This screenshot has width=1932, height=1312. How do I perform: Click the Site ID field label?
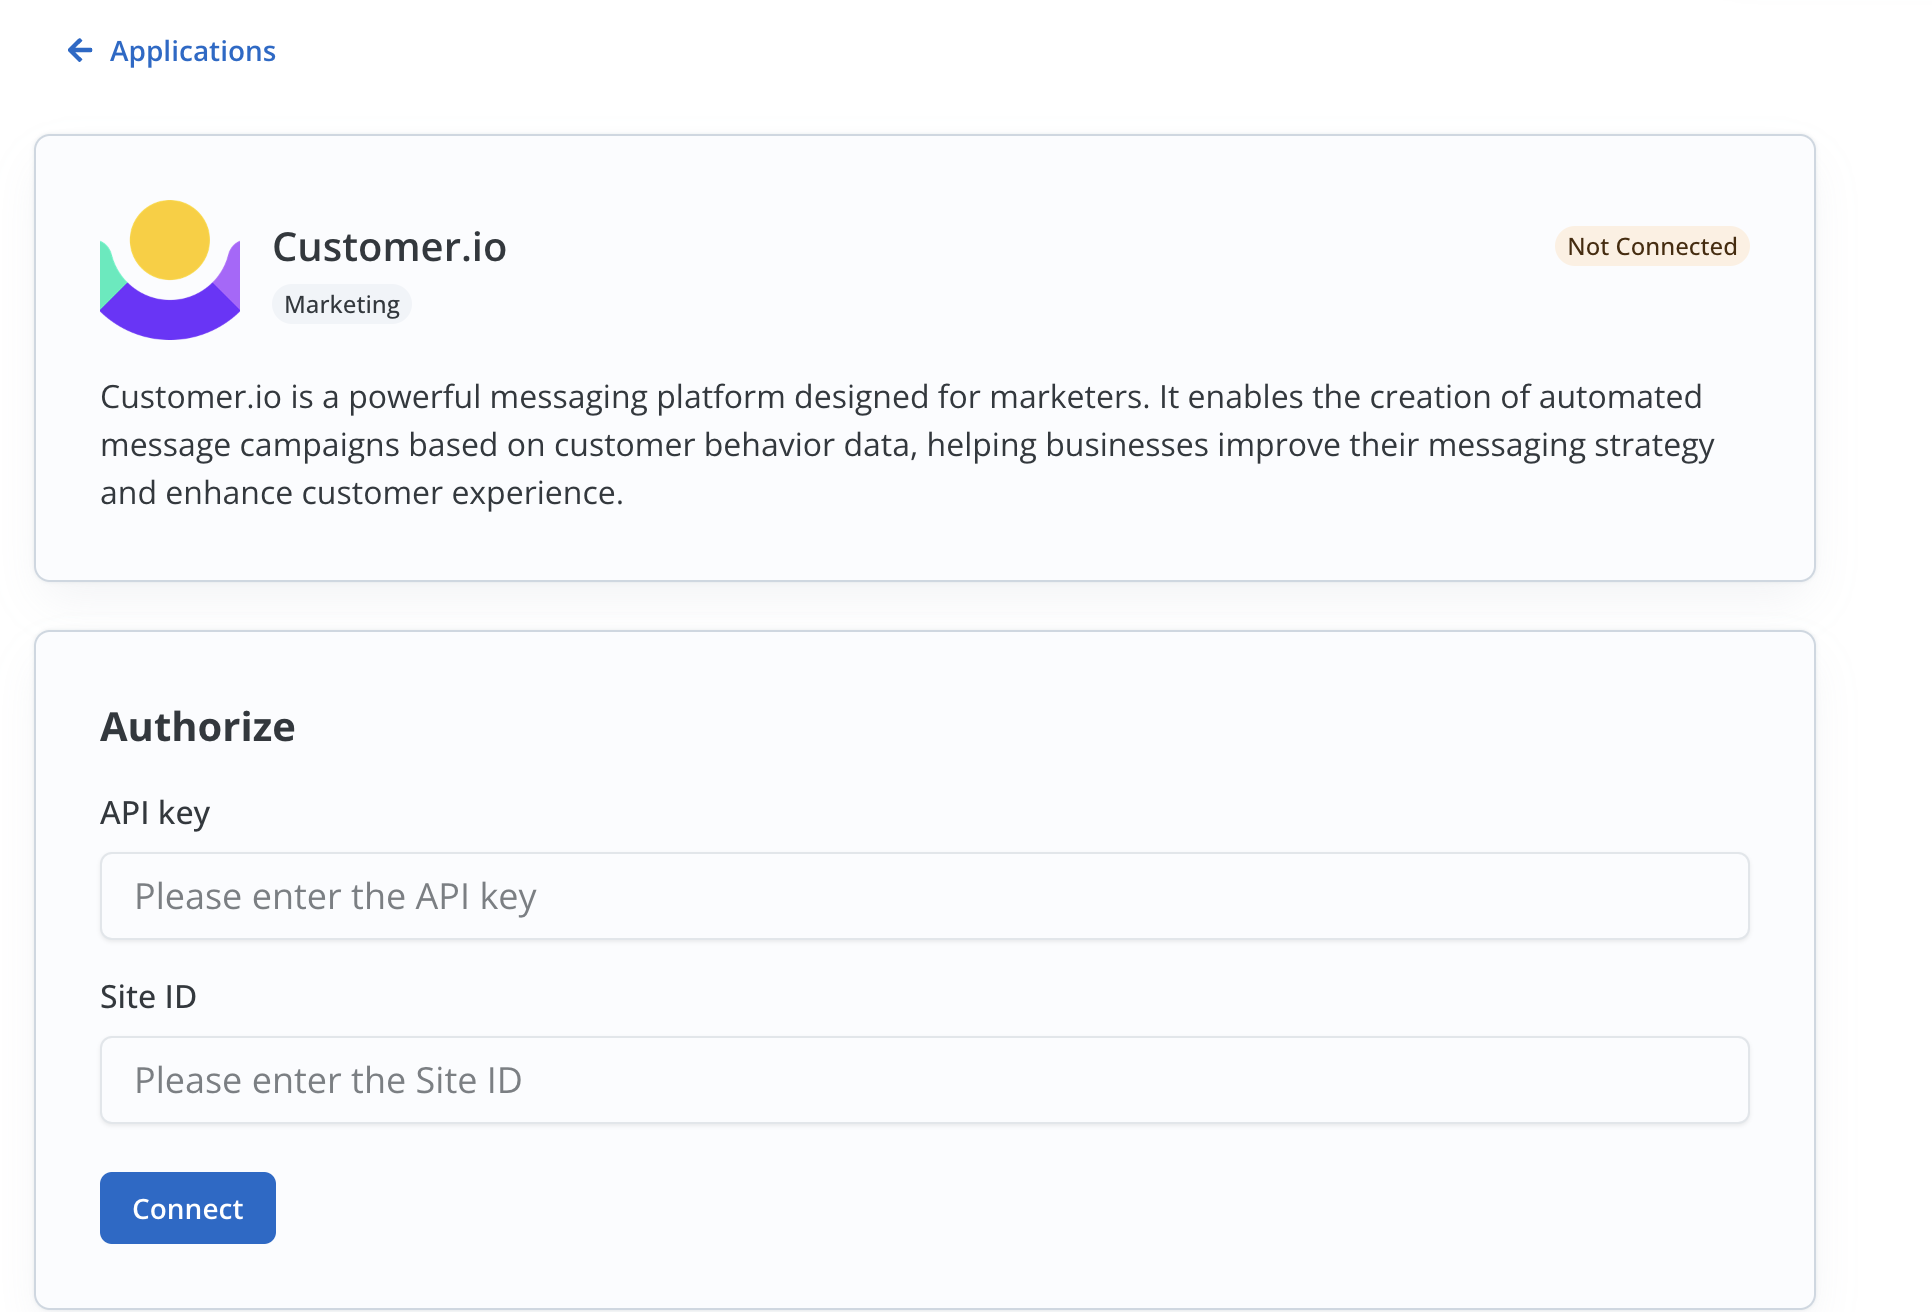(x=148, y=997)
